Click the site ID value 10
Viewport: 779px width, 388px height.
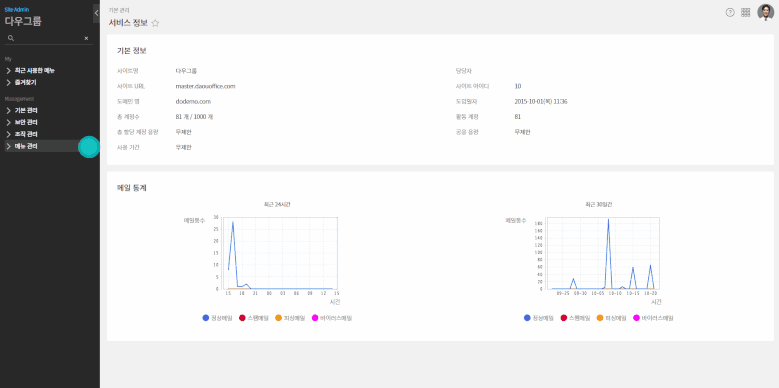(x=518, y=86)
